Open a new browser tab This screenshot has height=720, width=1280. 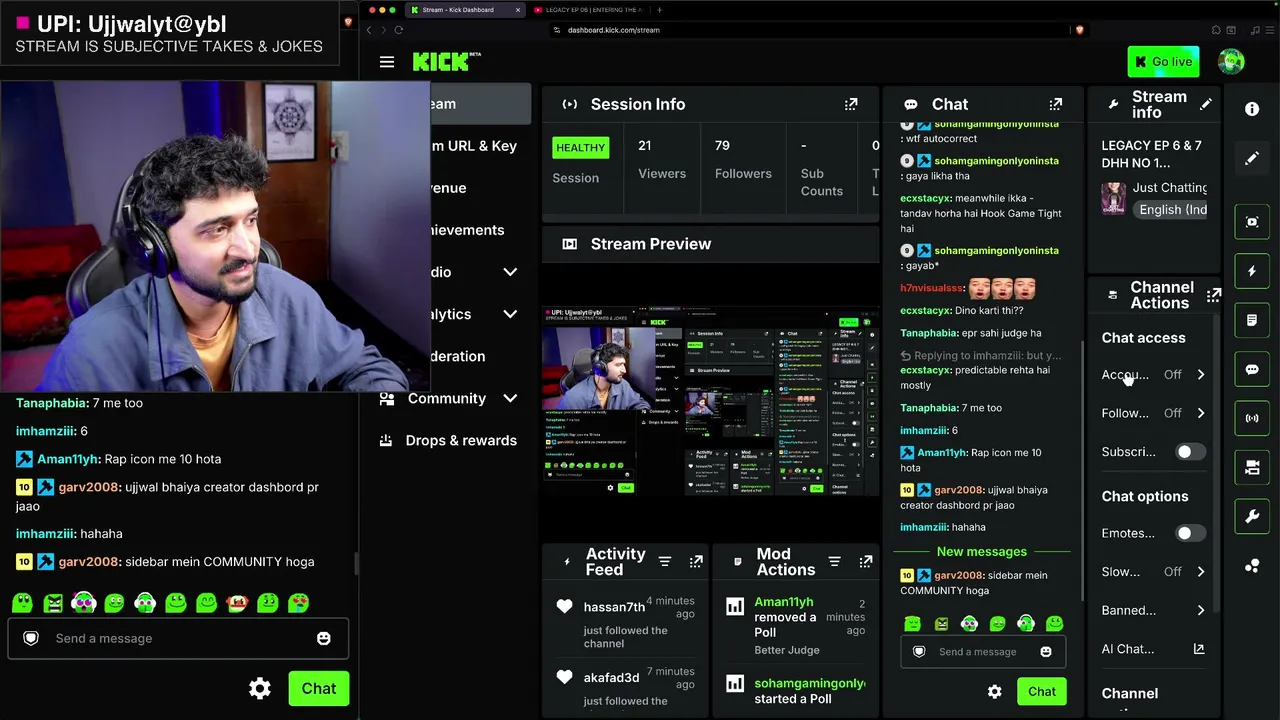click(659, 10)
